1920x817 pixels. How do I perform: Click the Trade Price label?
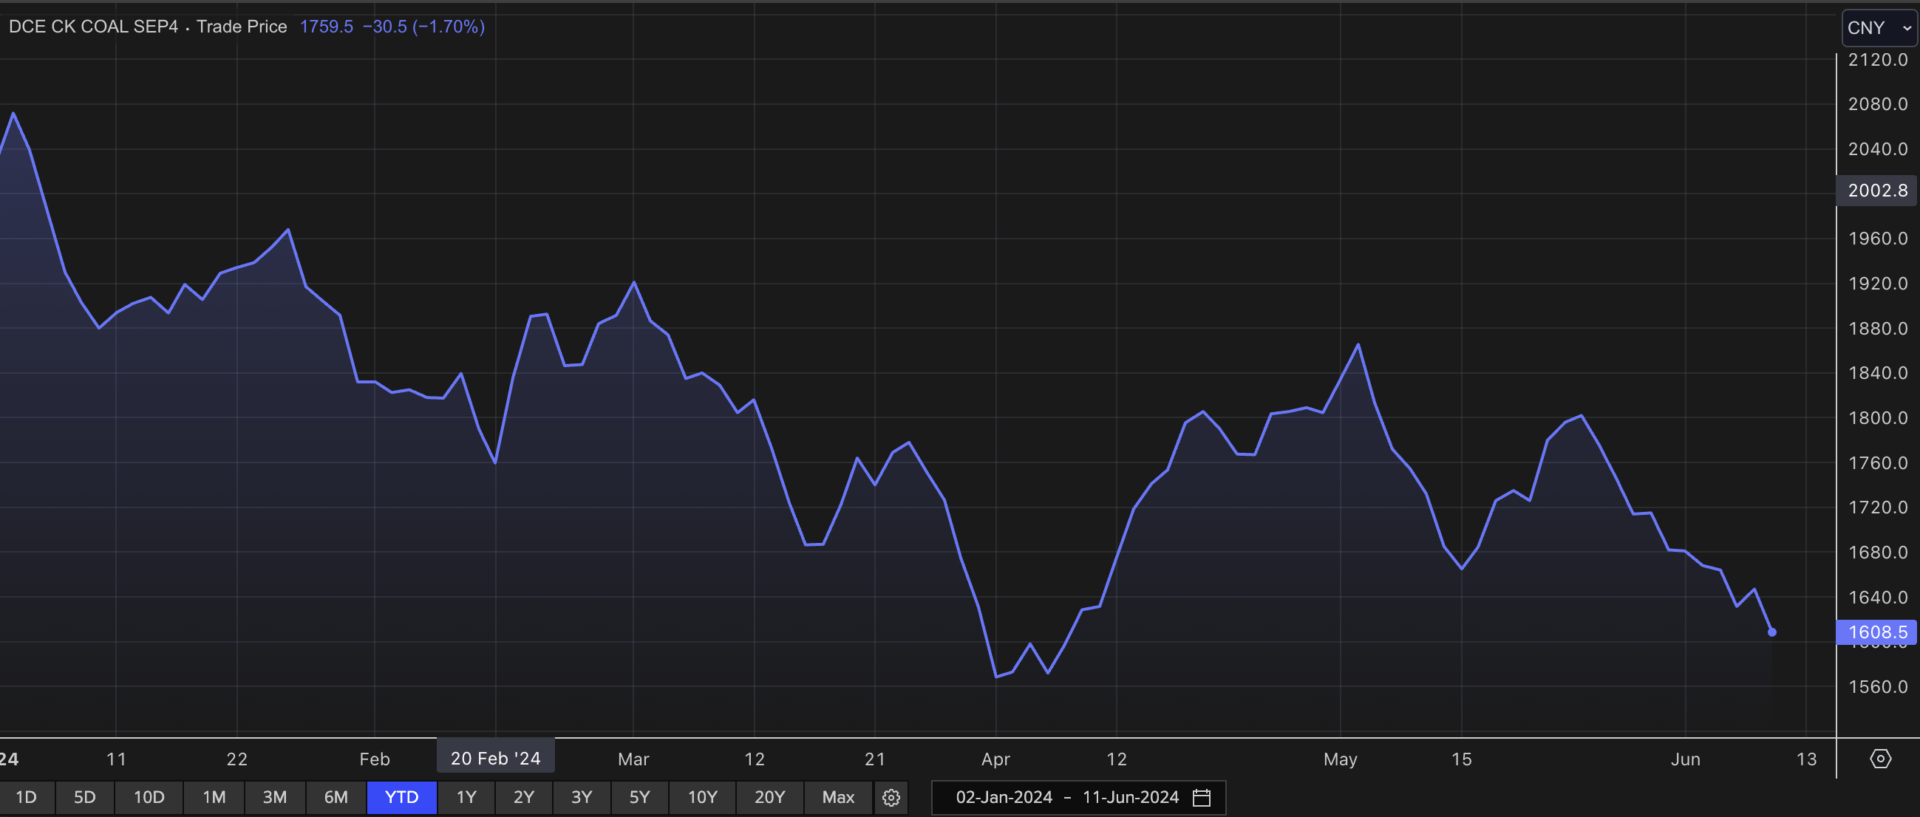(x=241, y=27)
